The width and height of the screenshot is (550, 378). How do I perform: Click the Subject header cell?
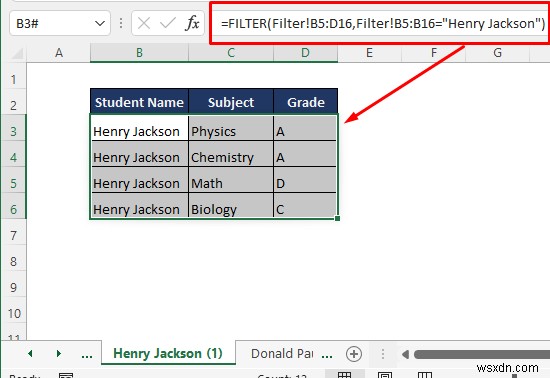tap(231, 102)
